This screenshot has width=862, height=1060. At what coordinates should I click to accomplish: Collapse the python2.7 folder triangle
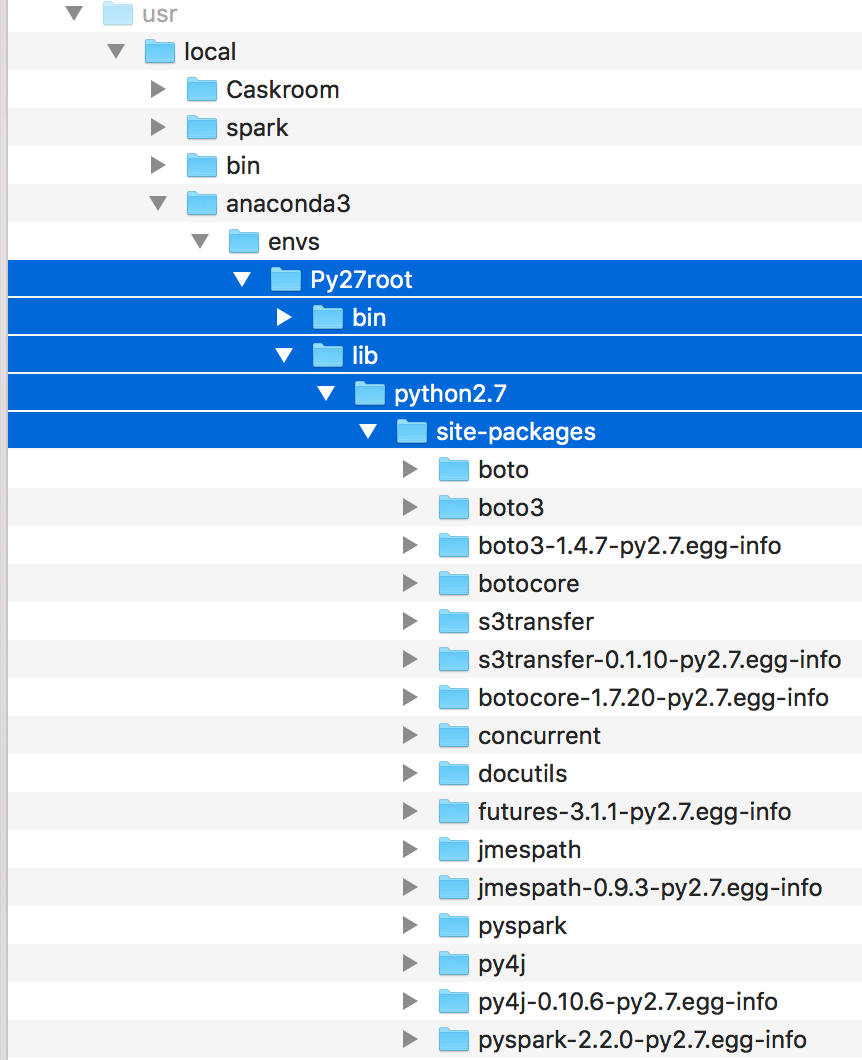pyautogui.click(x=326, y=393)
